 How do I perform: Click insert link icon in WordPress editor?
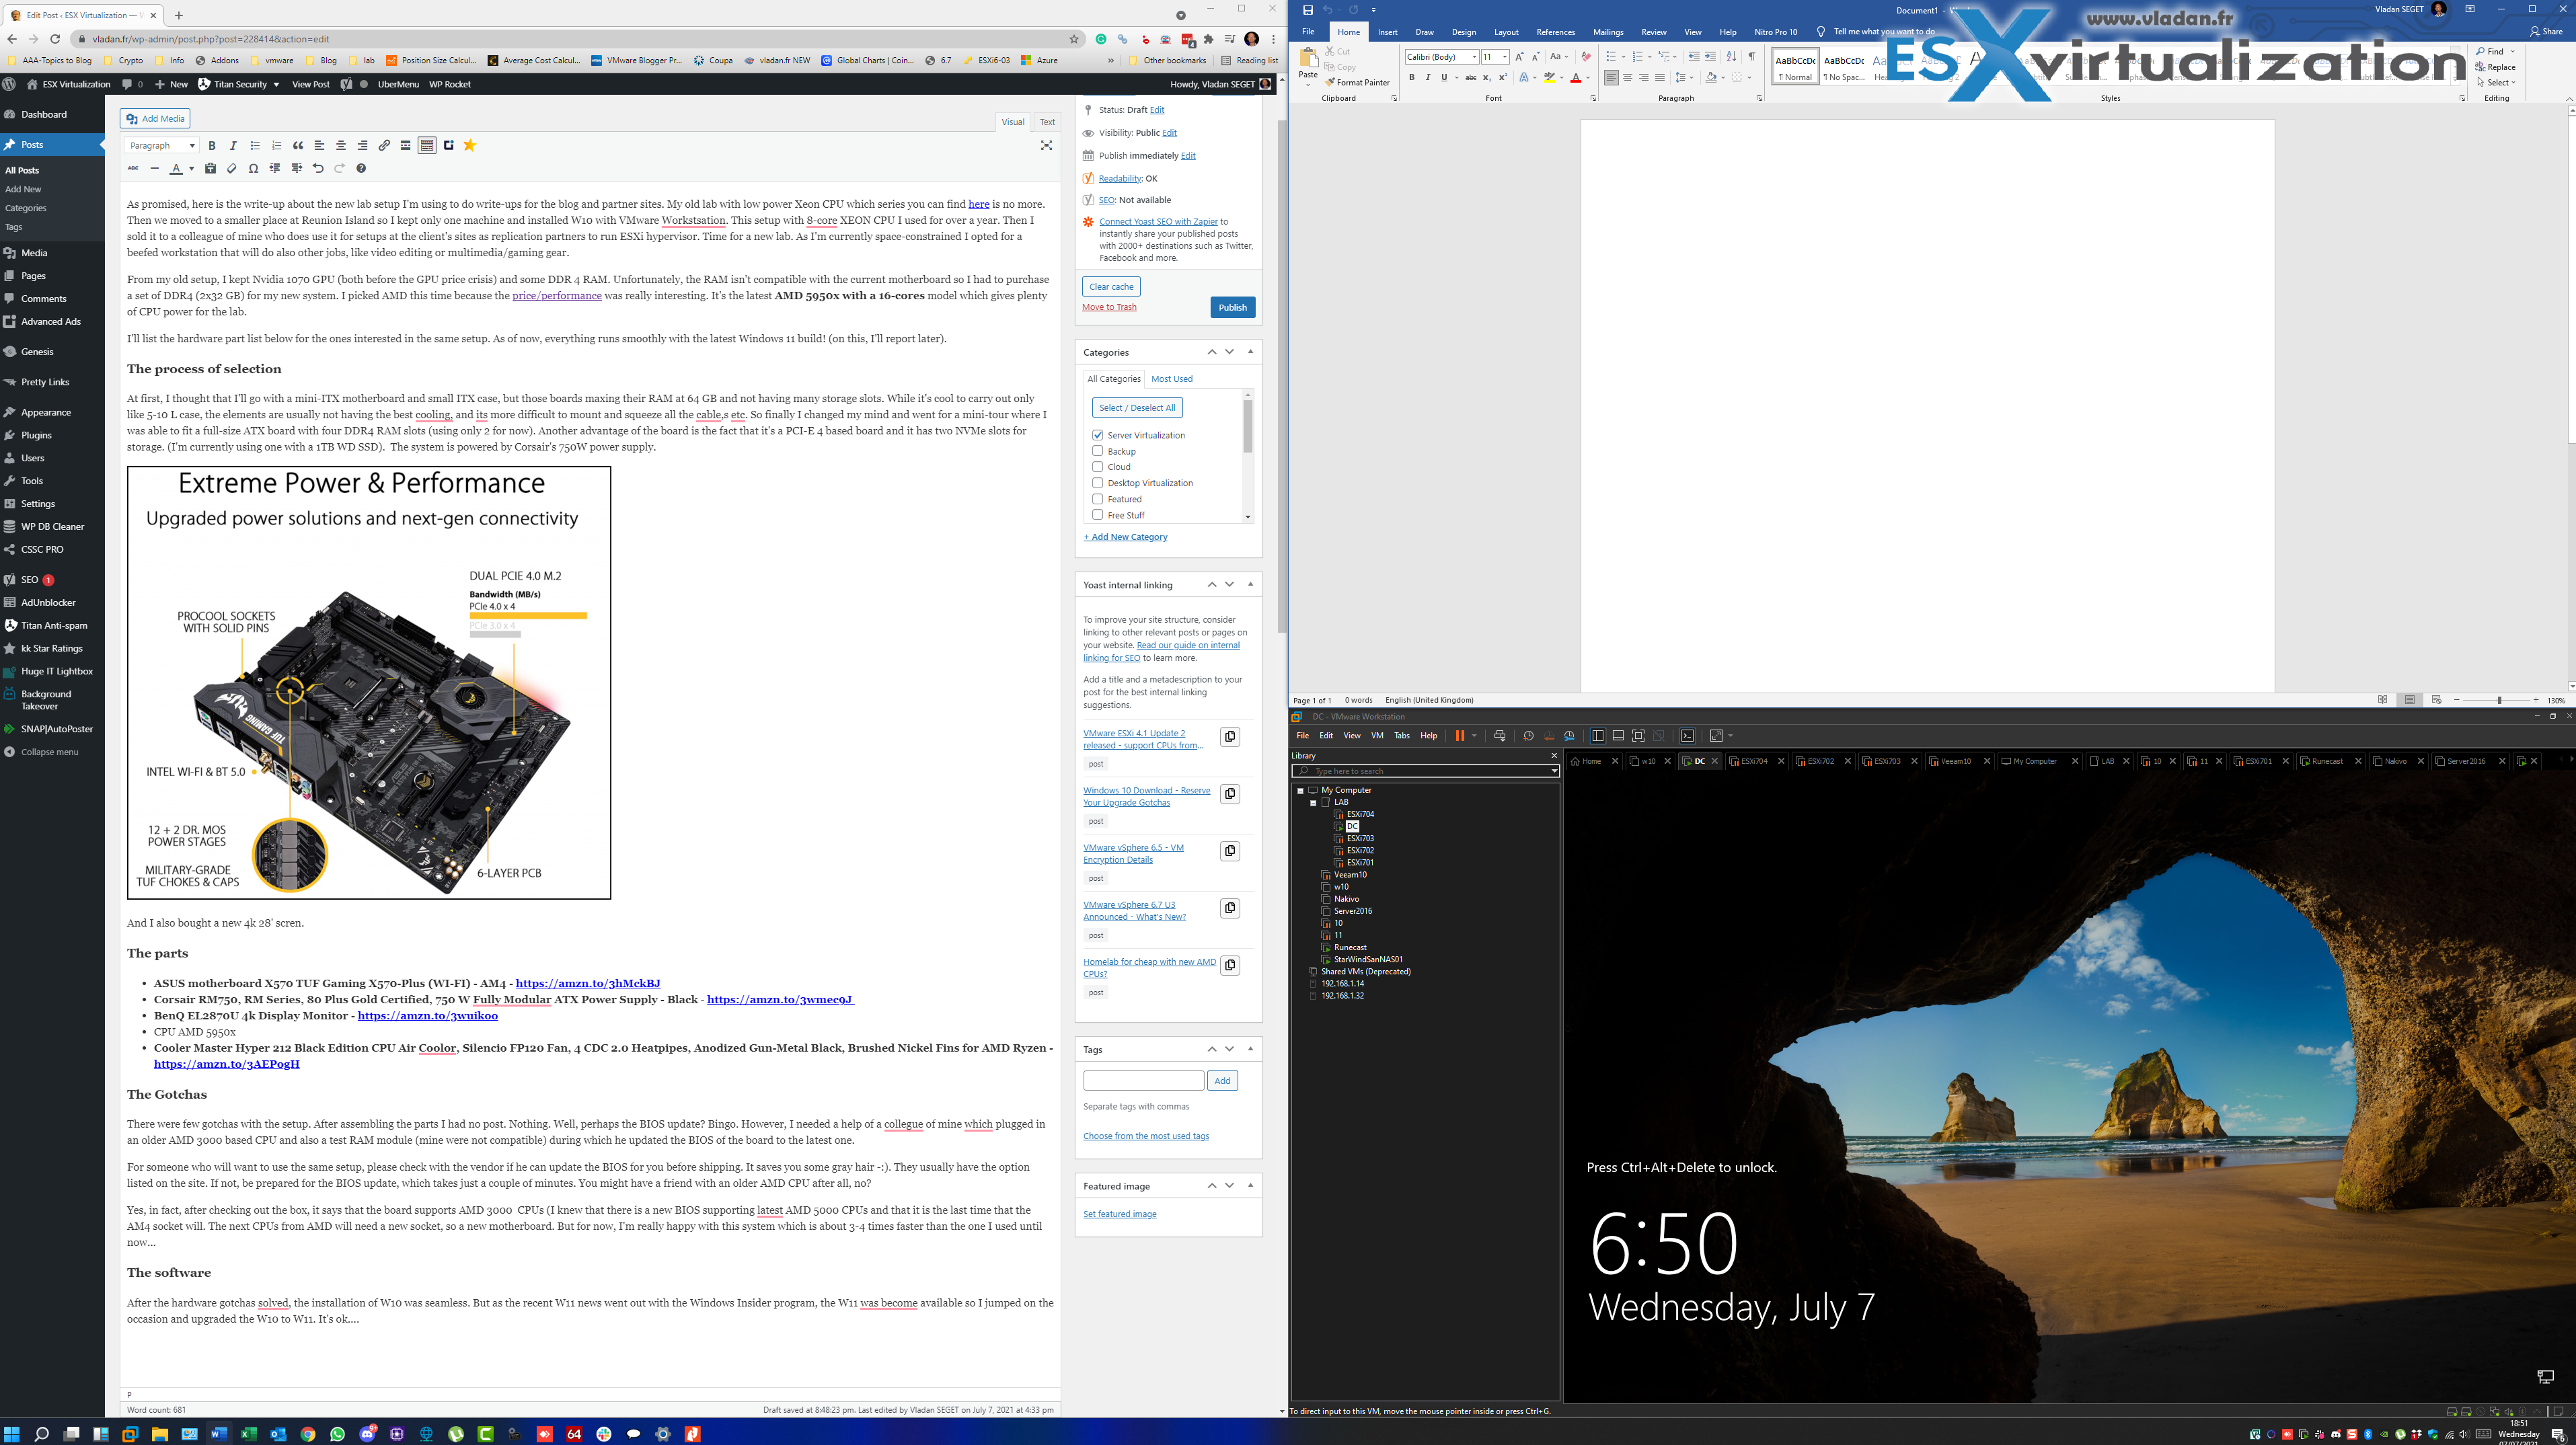point(384,146)
